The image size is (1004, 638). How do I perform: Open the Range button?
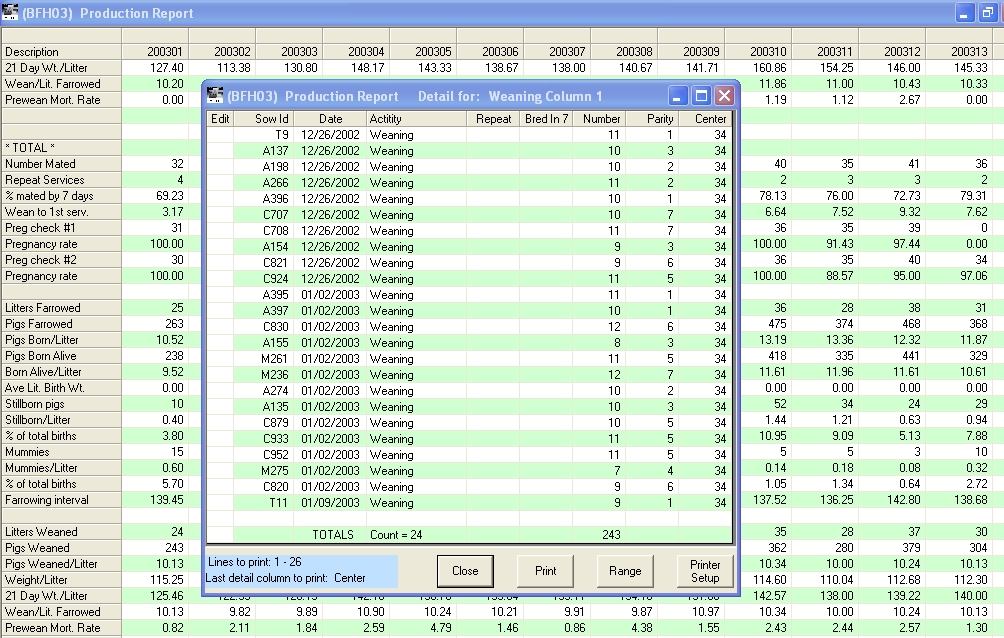coord(625,571)
